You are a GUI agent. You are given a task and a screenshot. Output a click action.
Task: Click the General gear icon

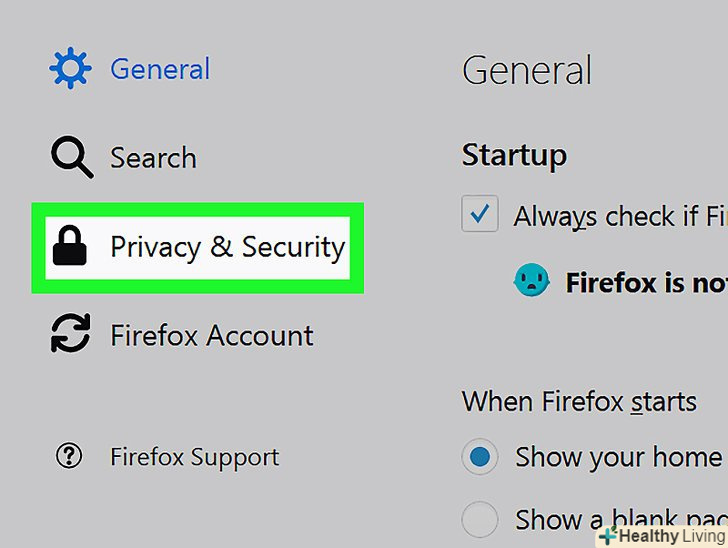[70, 69]
